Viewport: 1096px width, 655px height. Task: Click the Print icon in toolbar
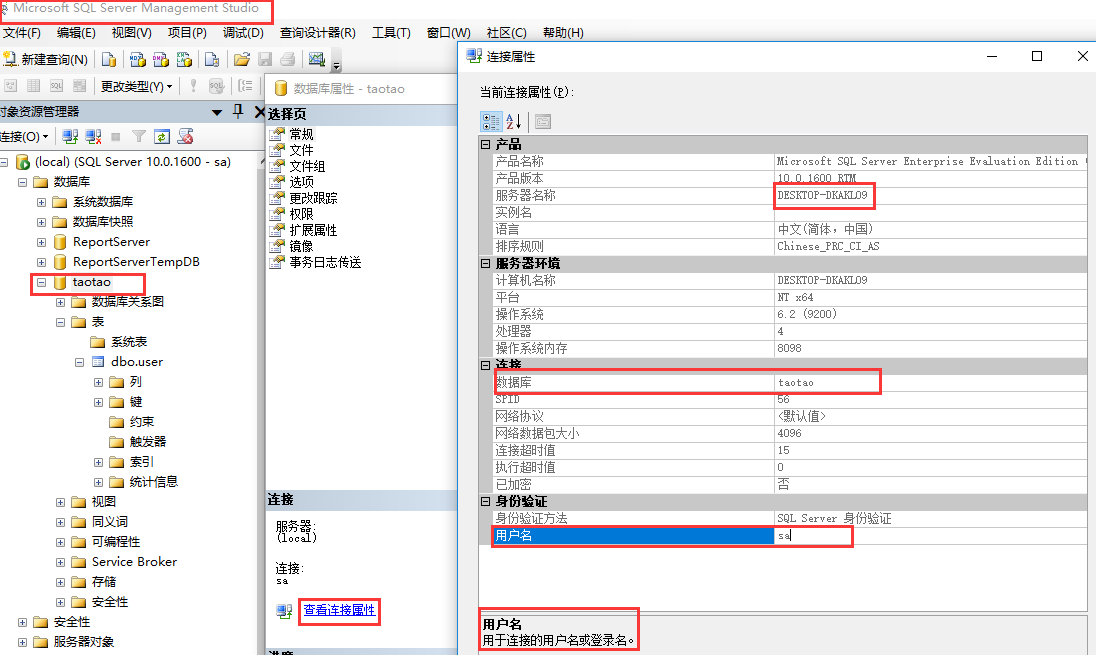(287, 59)
